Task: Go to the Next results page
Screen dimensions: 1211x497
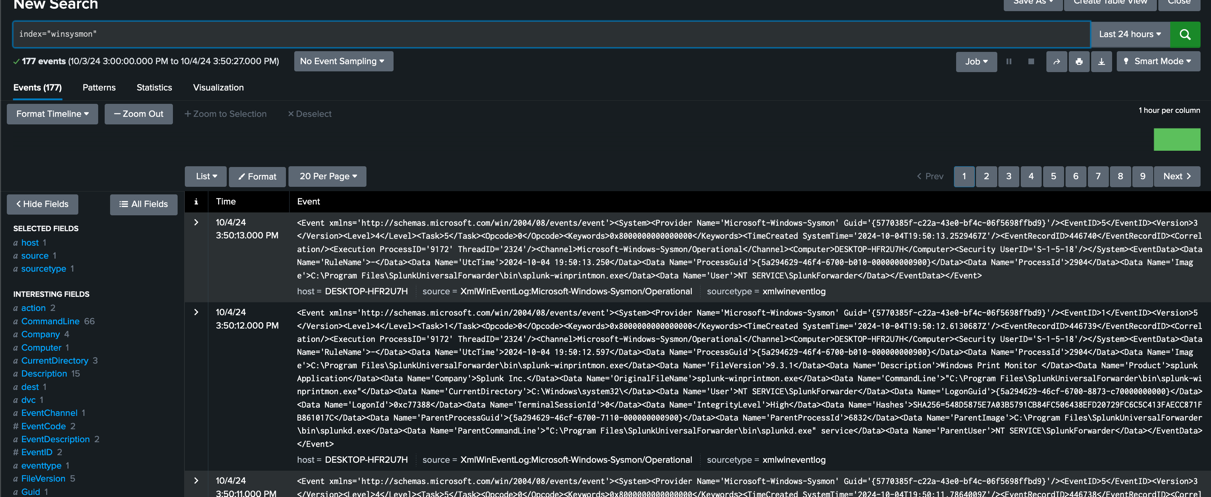Action: coord(1177,176)
